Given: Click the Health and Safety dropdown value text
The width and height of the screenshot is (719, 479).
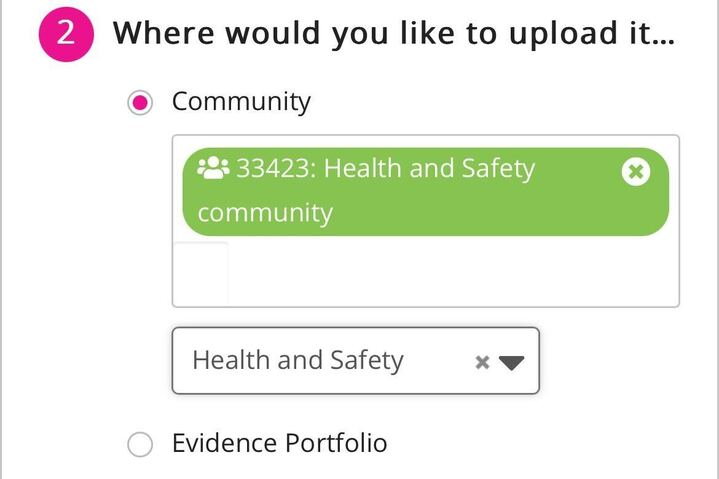Looking at the screenshot, I should pyautogui.click(x=297, y=360).
